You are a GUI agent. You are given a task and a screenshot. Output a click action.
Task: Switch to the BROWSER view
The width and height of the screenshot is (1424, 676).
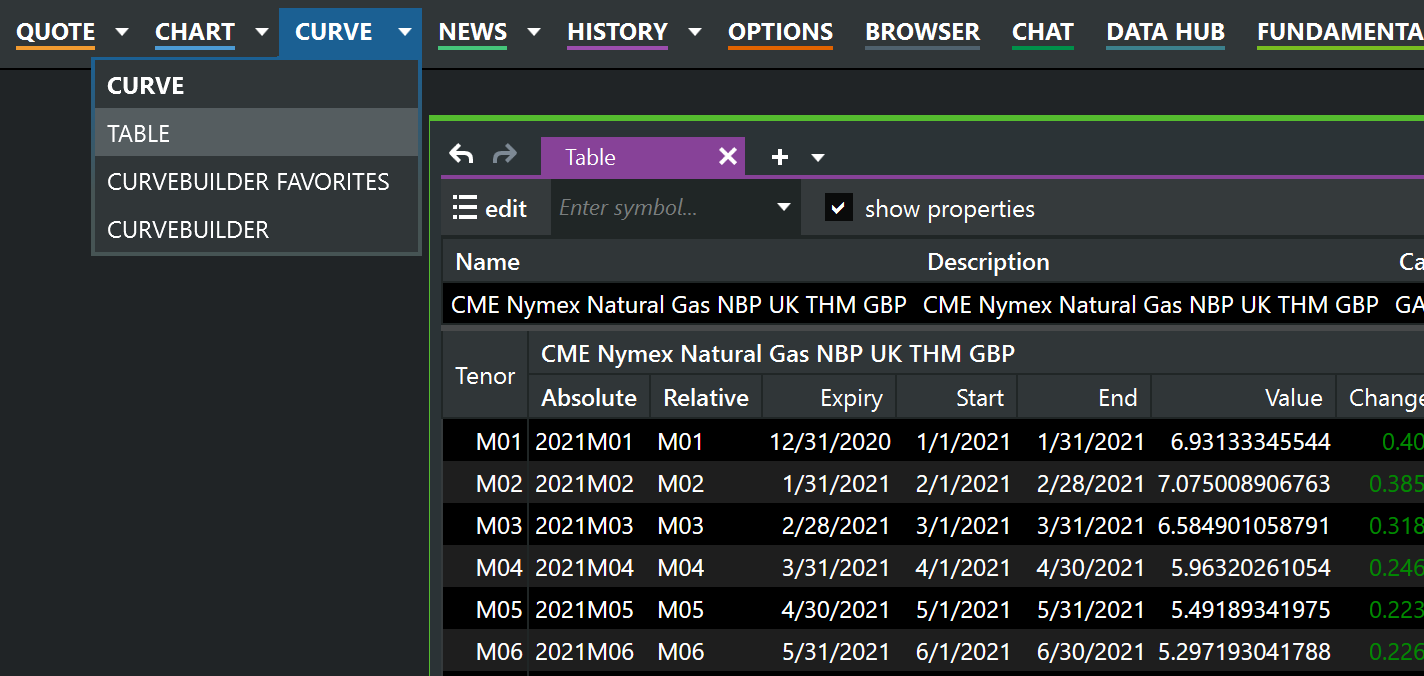(923, 32)
